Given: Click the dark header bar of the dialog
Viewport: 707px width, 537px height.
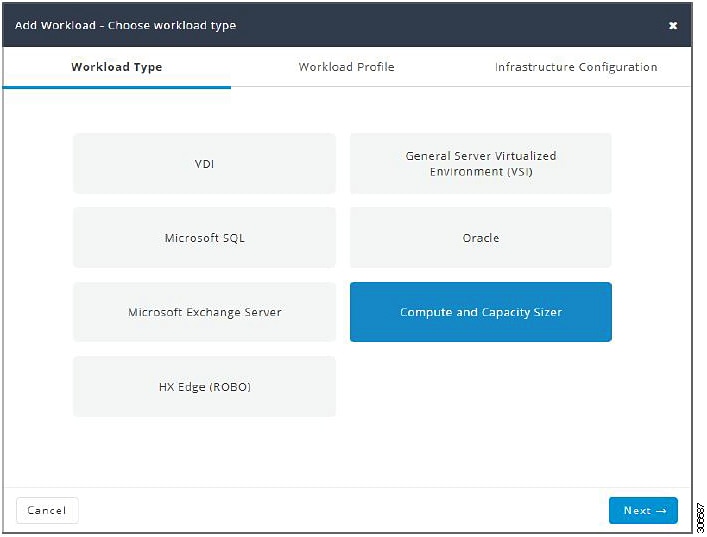Looking at the screenshot, I should pos(347,25).
